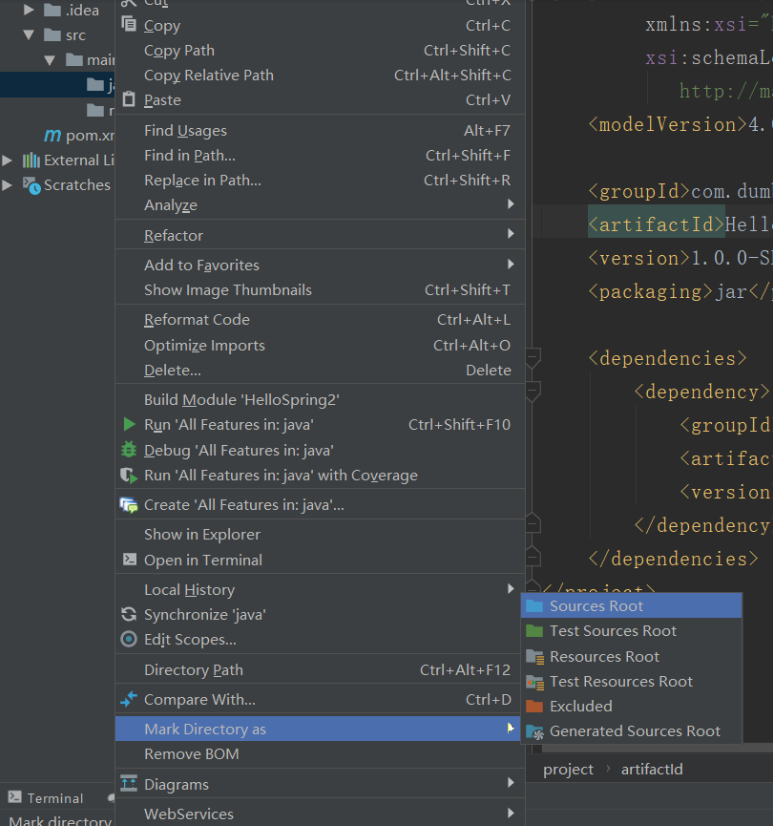773x826 pixels.
Task: Click the blue Sources Root folder icon
Action: coord(534,606)
